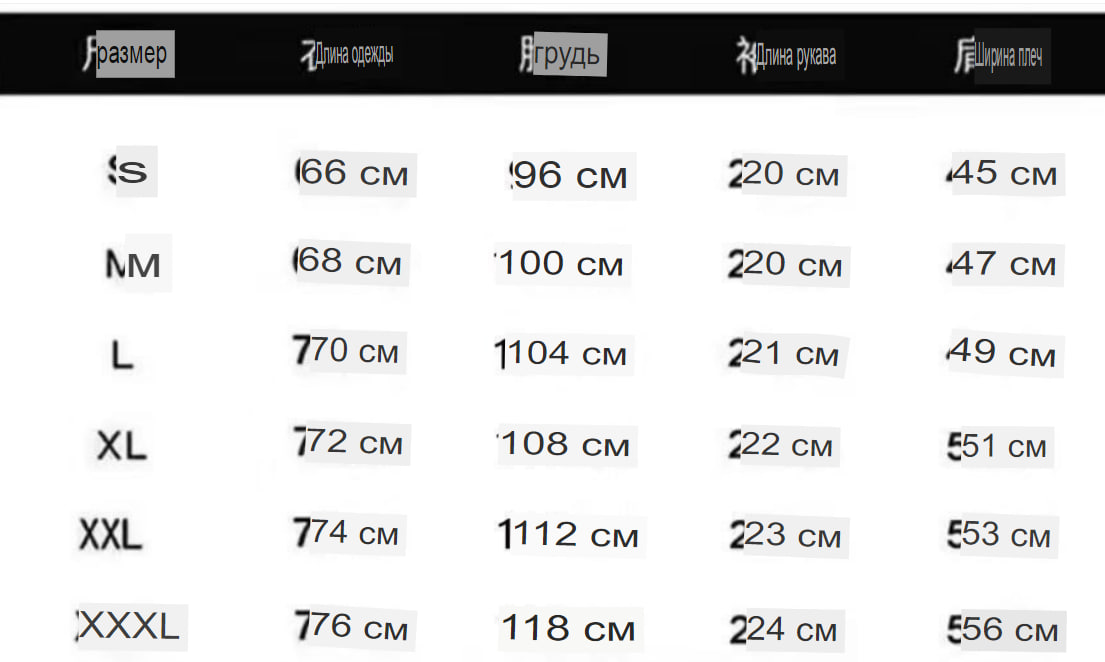Screen dimensions: 1105x662
Task: Click the 72 см clothing length cell
Action: tap(349, 443)
